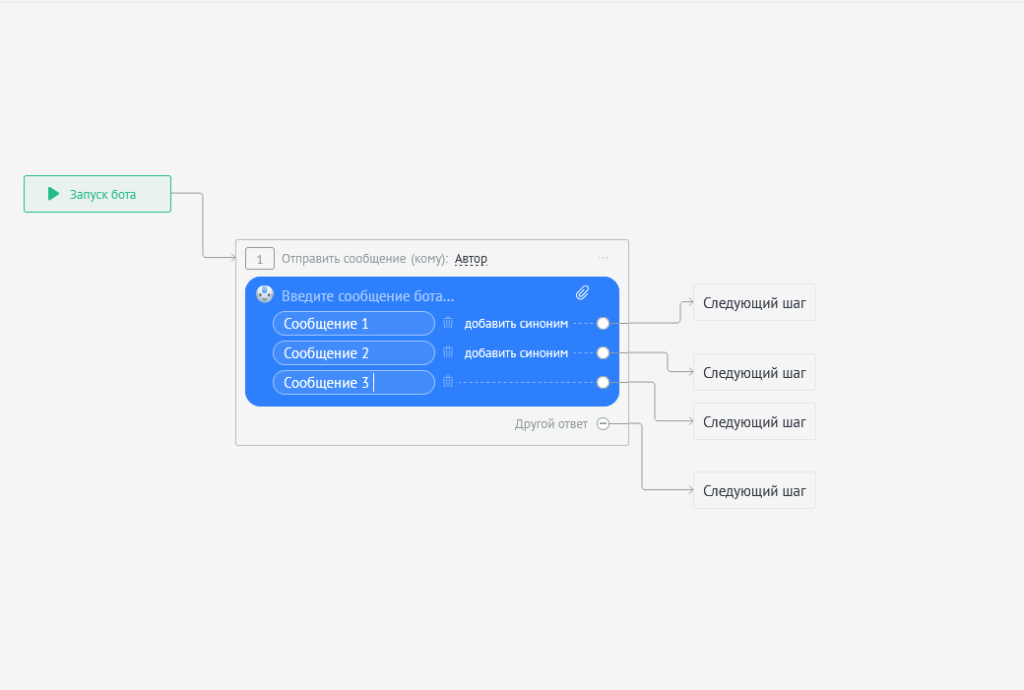This screenshot has width=1024, height=690.
Task: Edit the Сообщение 2 button field
Action: coord(353,353)
